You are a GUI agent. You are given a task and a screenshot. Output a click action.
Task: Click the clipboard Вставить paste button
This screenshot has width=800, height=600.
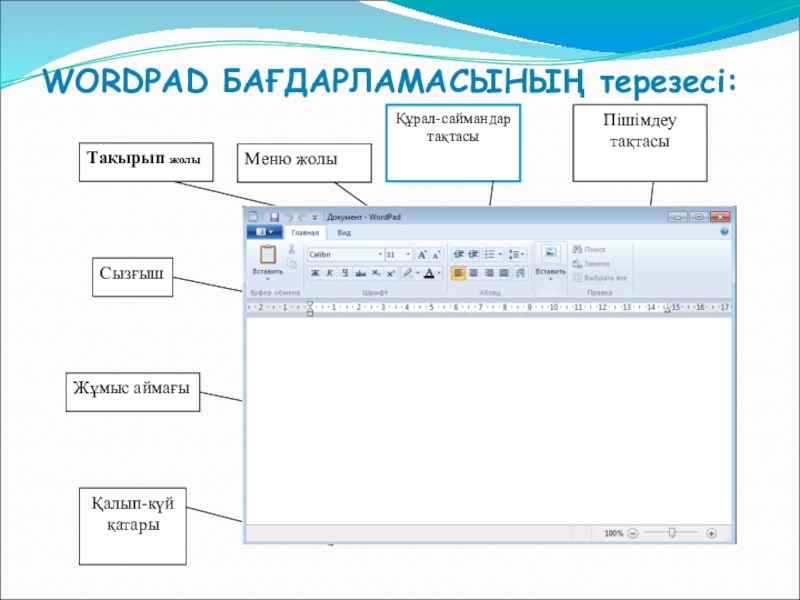[267, 260]
